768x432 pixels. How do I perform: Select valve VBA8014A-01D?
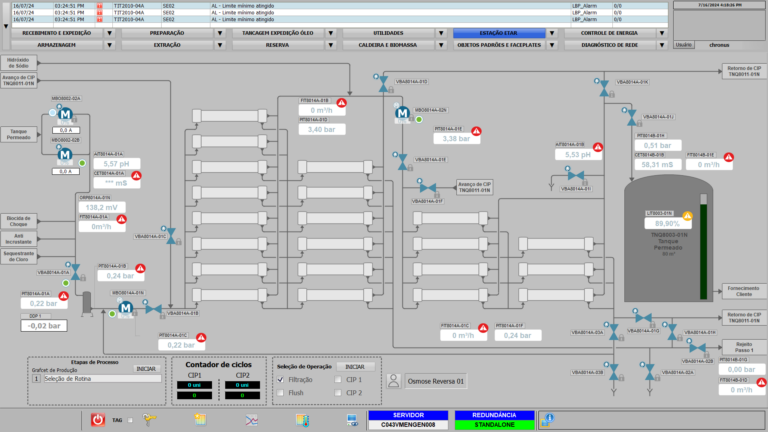384,84
